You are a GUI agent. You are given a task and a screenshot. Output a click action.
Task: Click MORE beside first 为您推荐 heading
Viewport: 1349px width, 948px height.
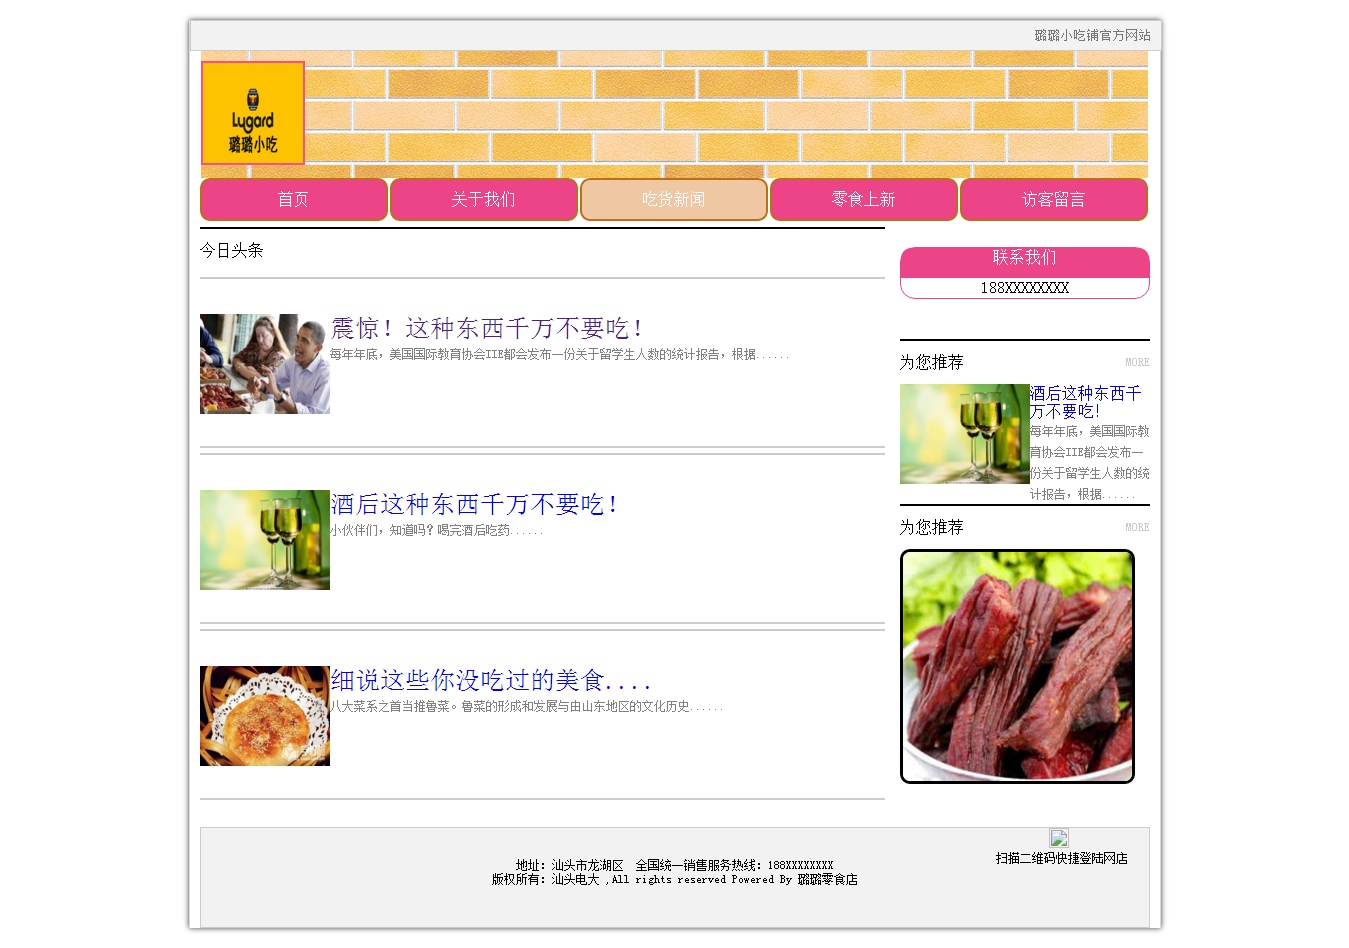1137,362
